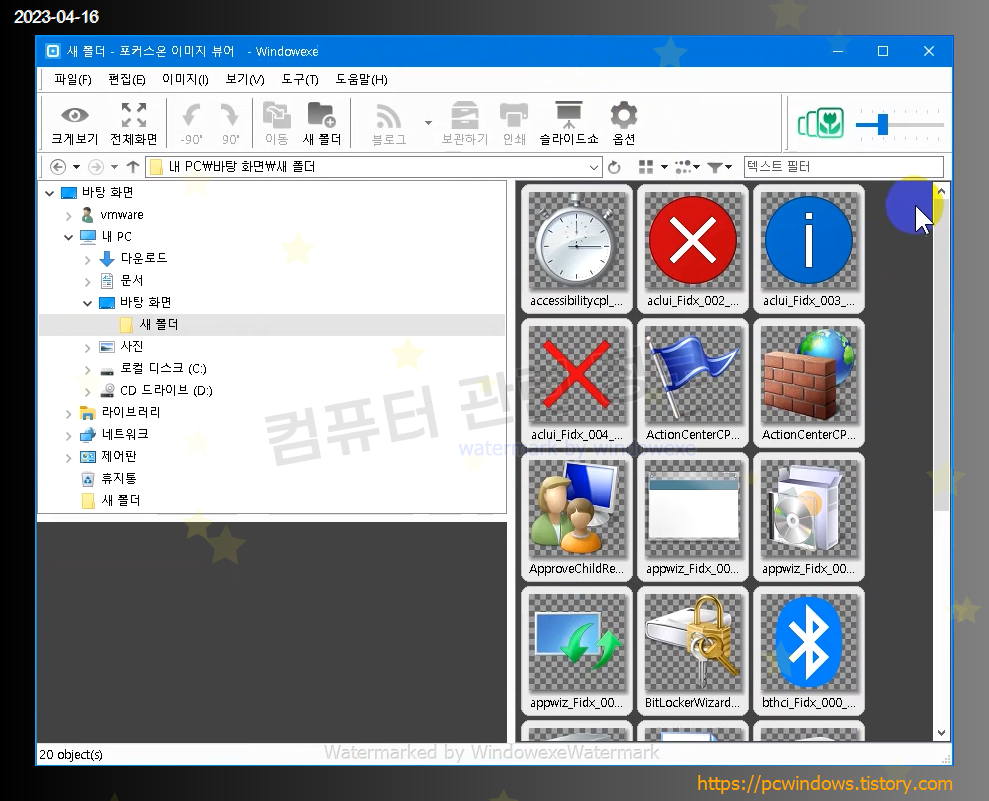Create a 새 폴더 from the toolbar
Screen dimensions: 989x801
click(322, 124)
